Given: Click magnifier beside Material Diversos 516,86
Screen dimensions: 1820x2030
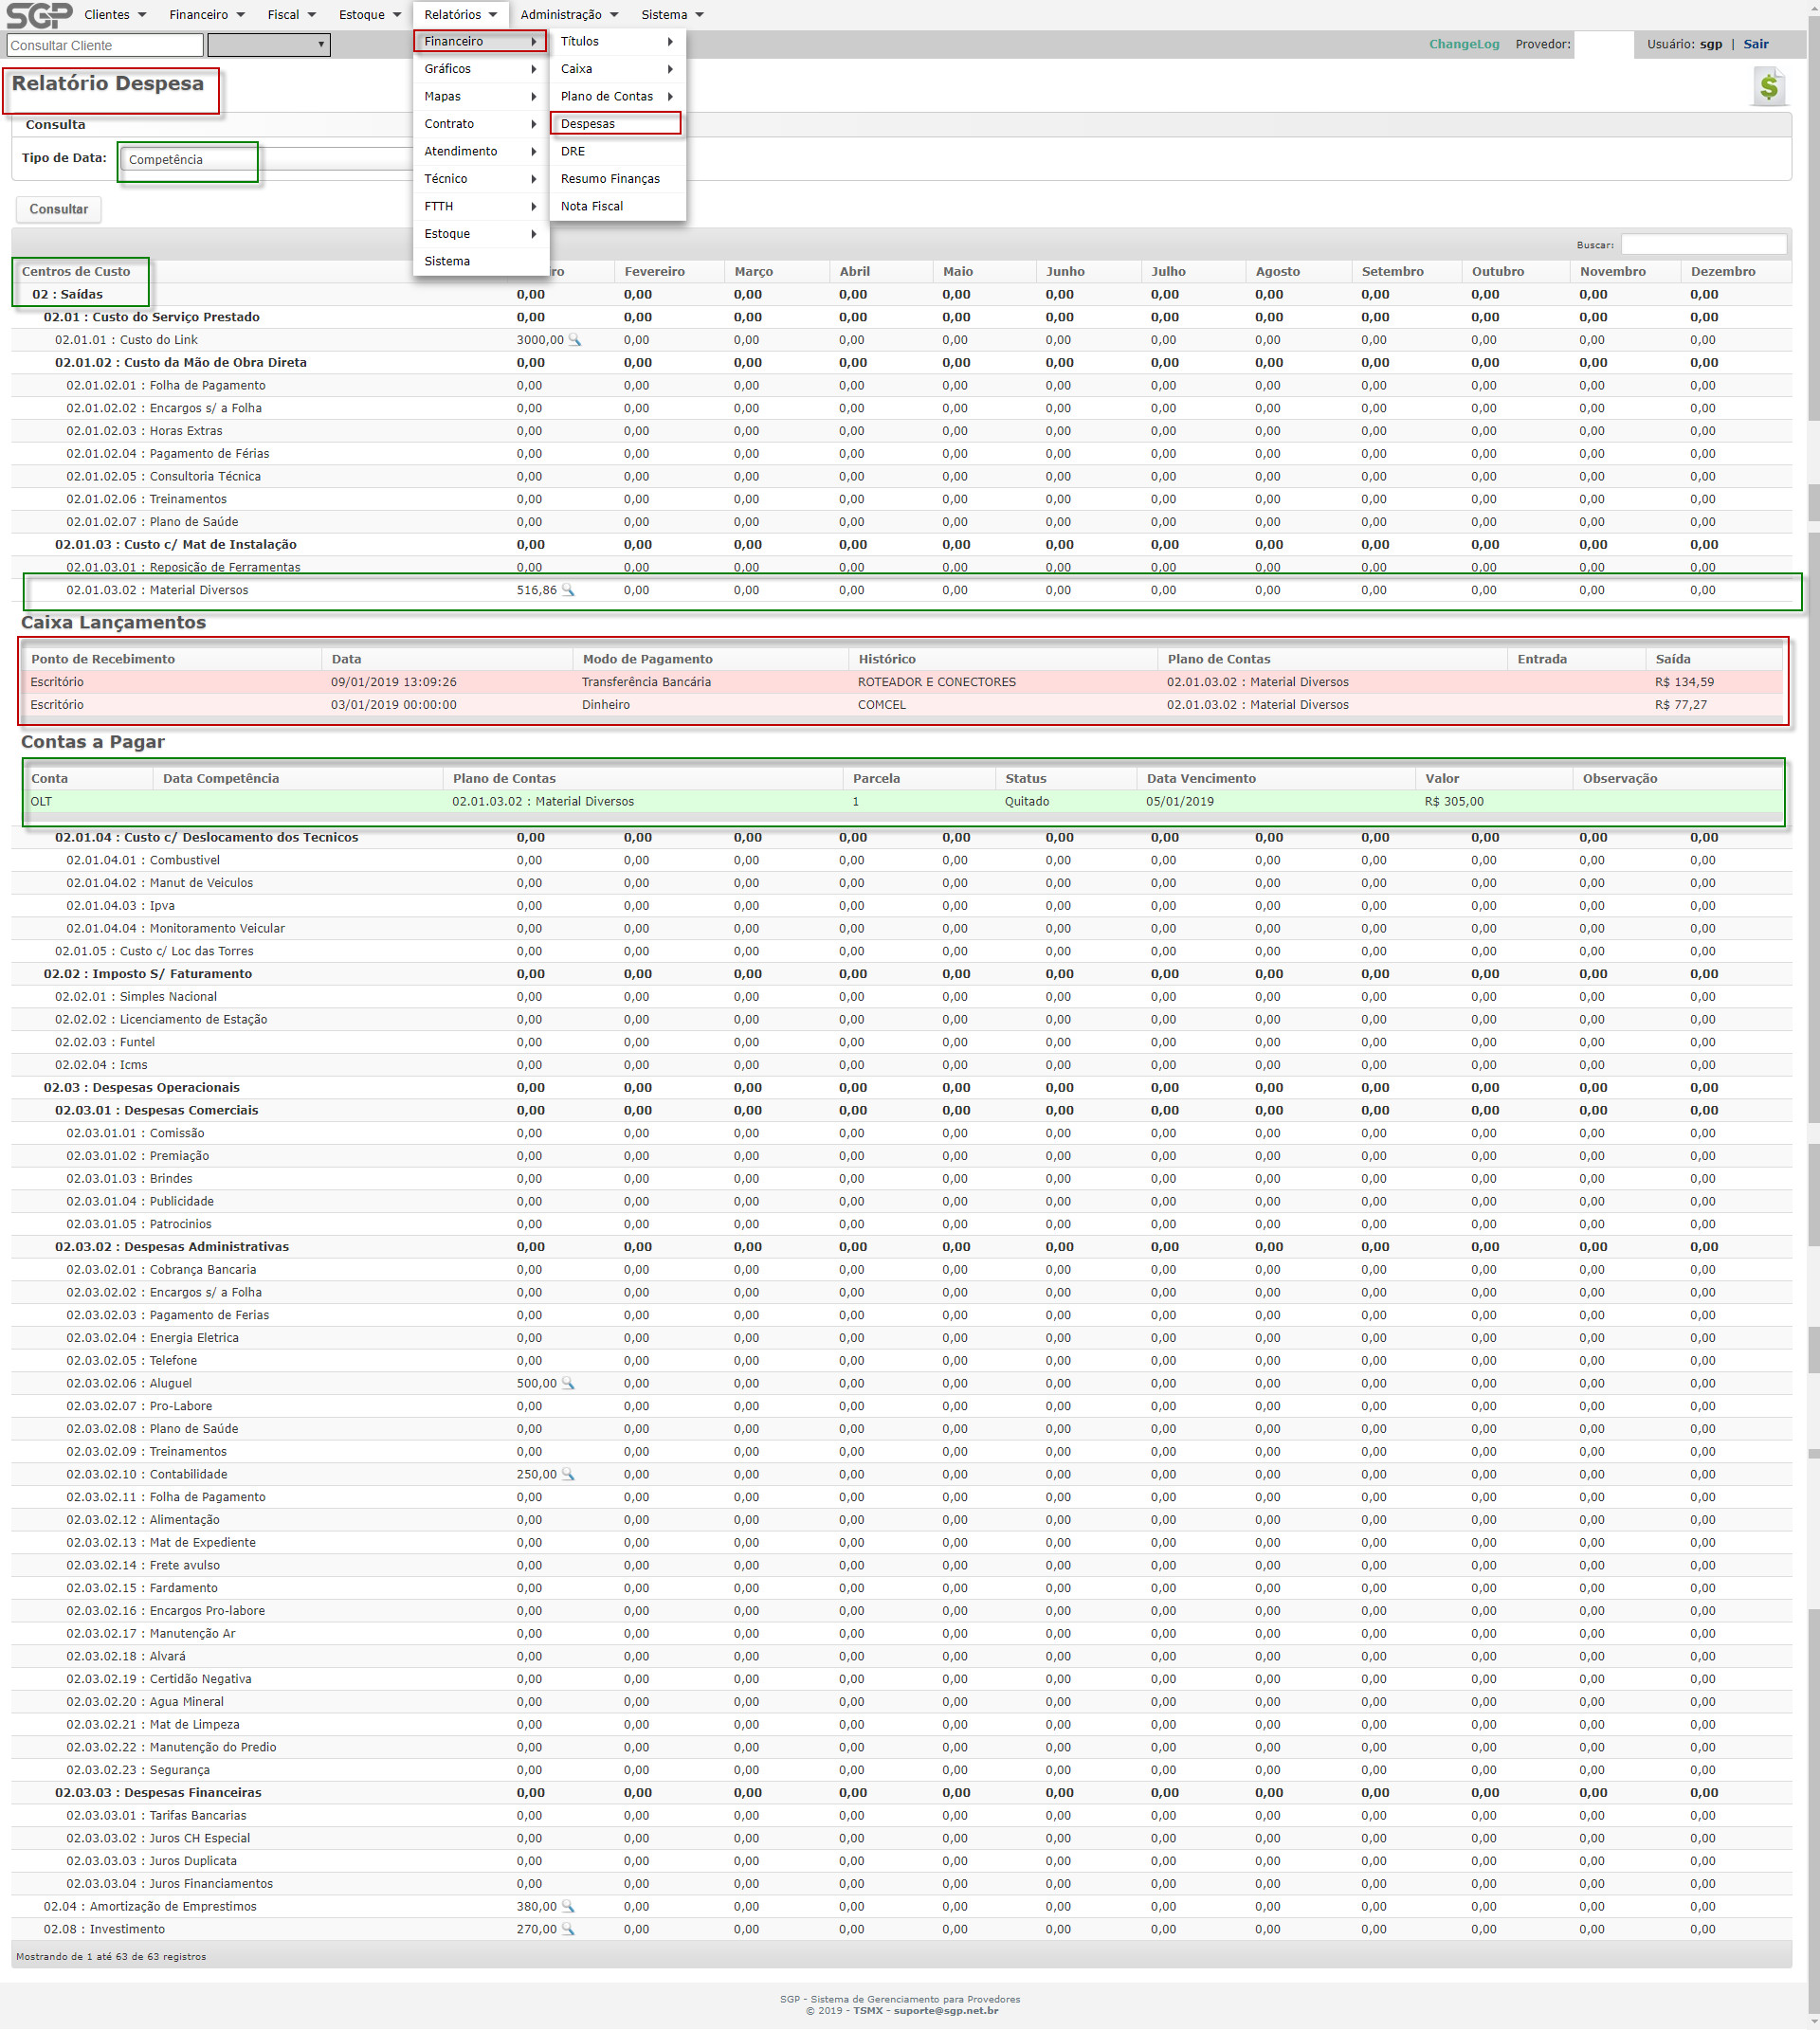Looking at the screenshot, I should (568, 590).
